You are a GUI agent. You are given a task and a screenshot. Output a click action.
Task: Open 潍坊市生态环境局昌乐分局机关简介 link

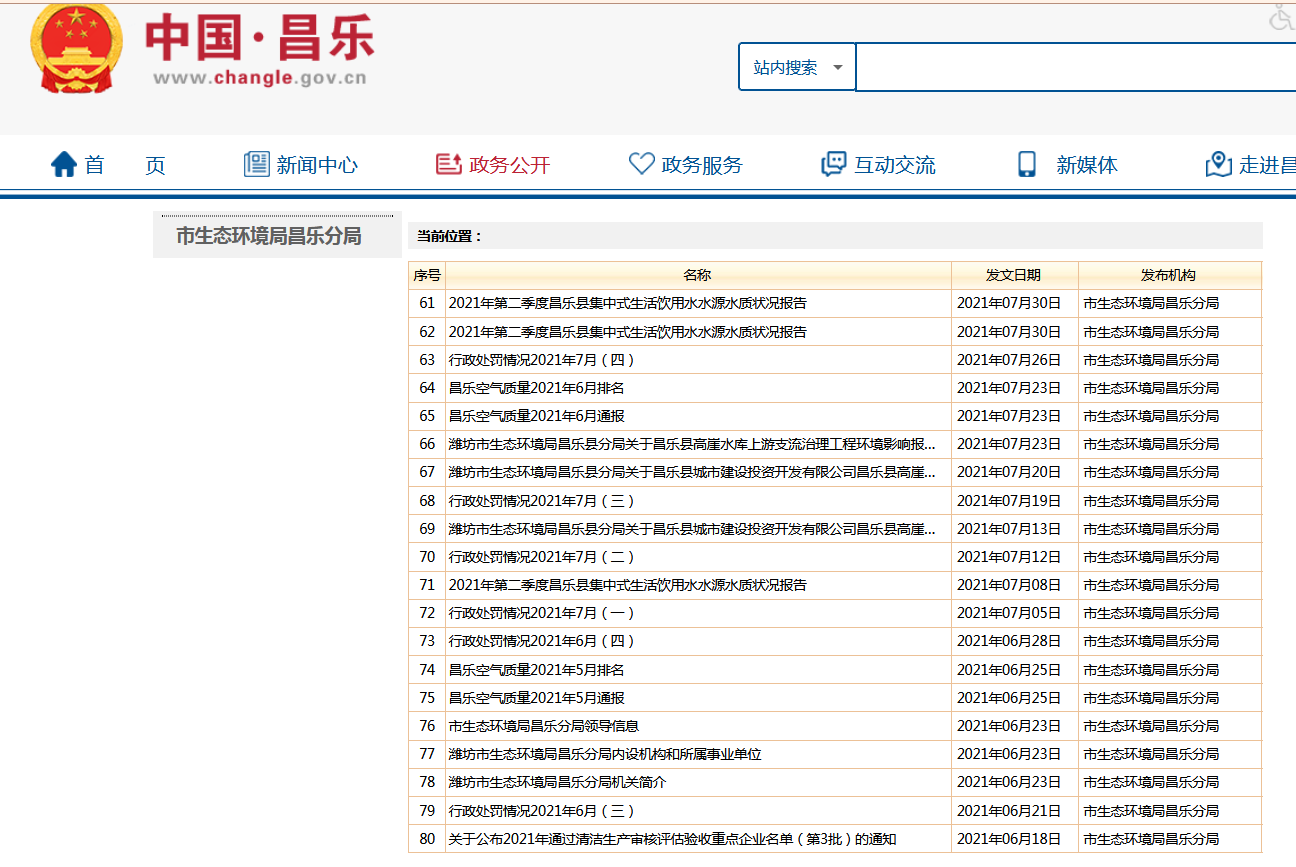(557, 782)
